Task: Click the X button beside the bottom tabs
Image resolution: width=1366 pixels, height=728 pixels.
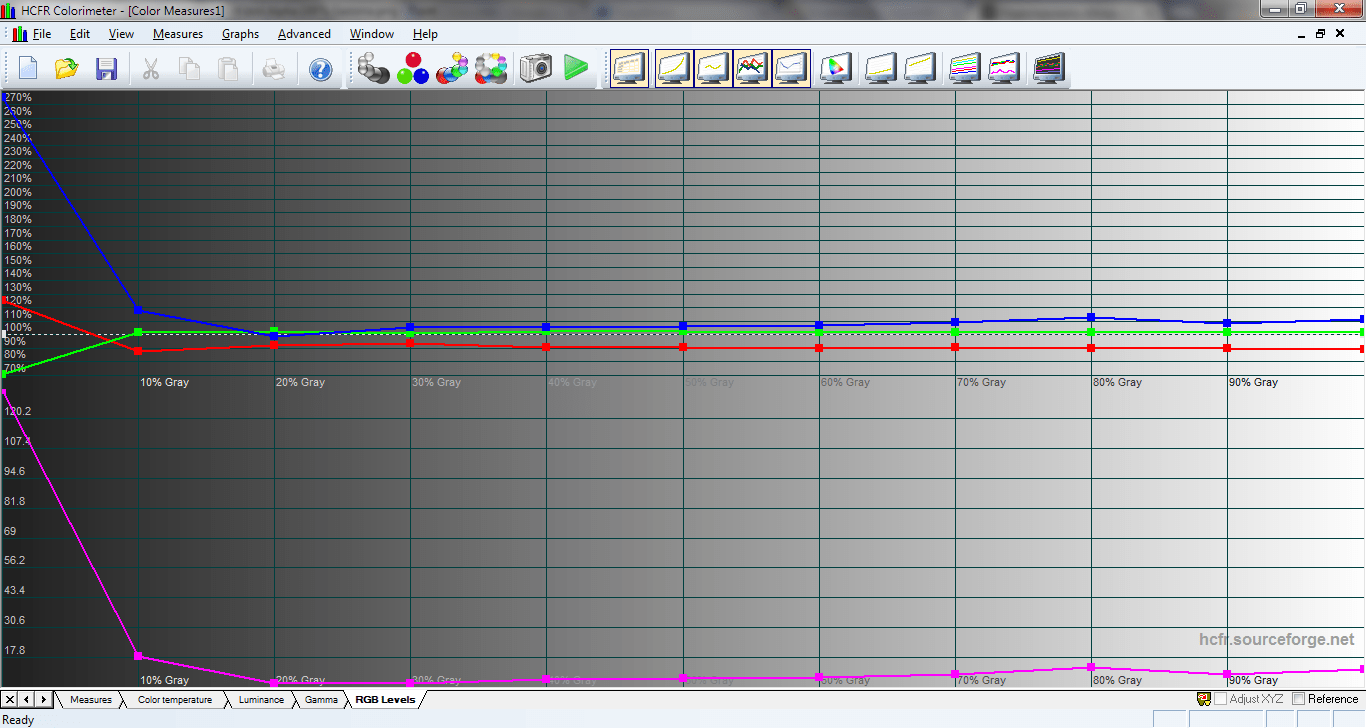Action: pos(10,699)
